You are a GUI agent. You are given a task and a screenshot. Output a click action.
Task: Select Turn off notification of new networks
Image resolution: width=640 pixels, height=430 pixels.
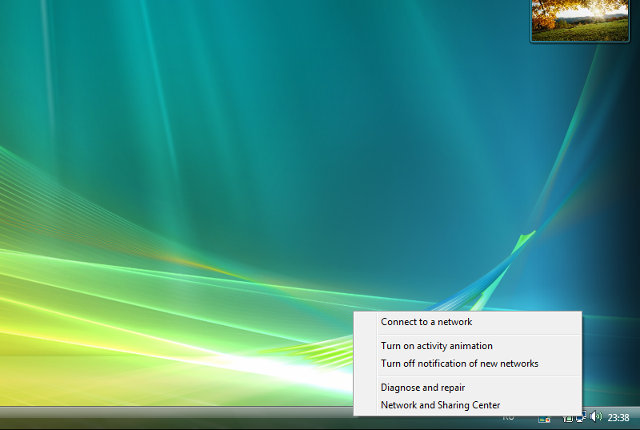(x=467, y=364)
